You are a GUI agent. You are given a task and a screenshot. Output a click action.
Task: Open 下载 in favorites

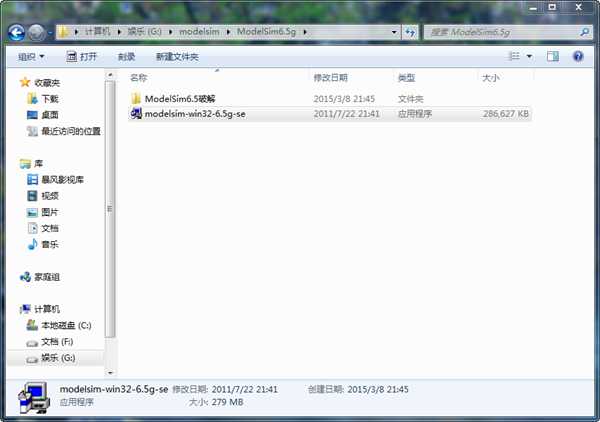[x=49, y=99]
